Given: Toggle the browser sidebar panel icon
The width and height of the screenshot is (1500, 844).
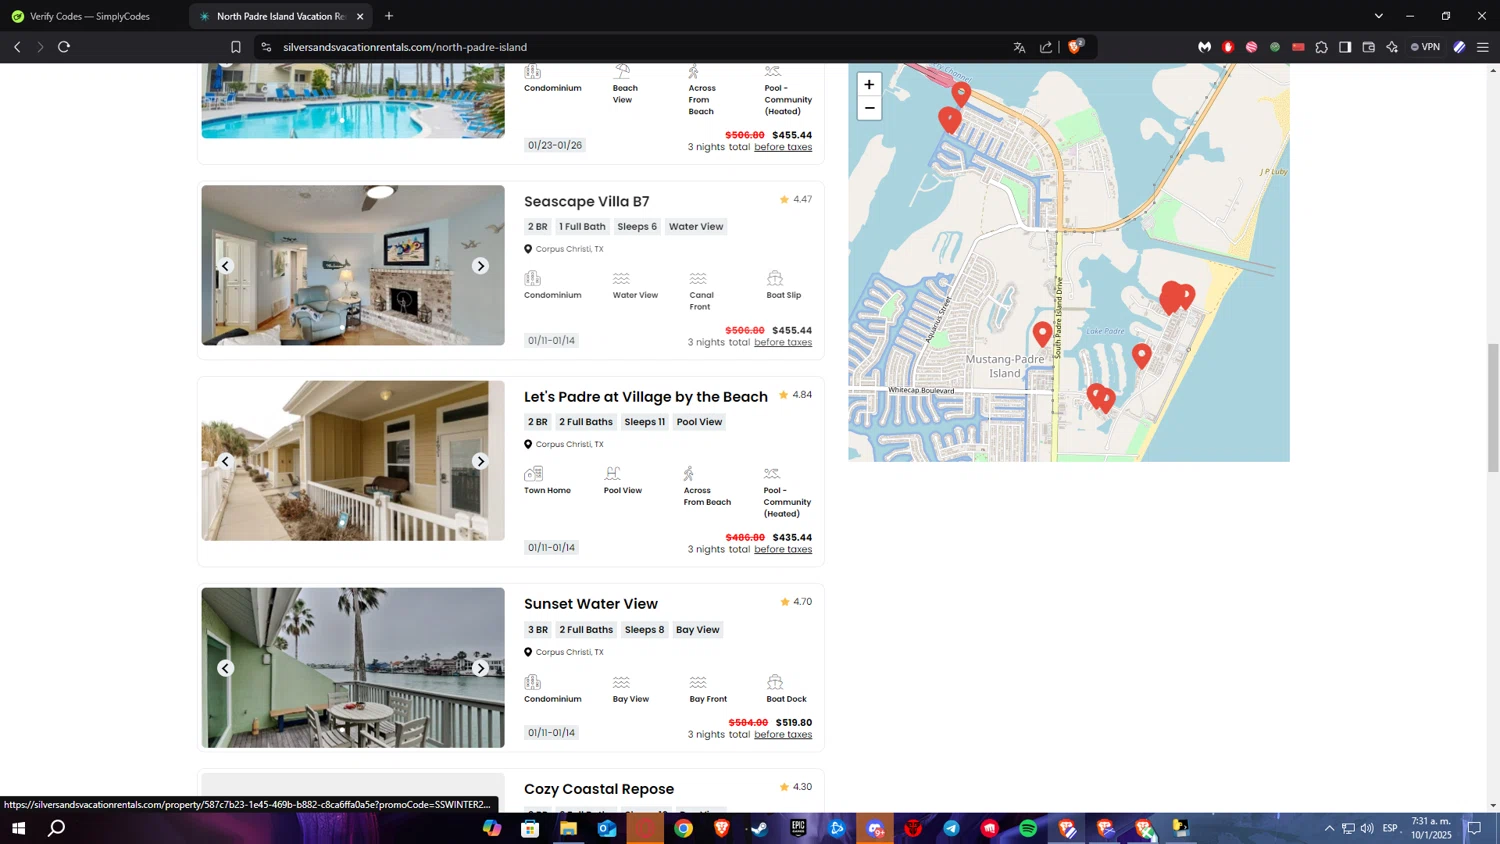Looking at the screenshot, I should (x=1345, y=47).
